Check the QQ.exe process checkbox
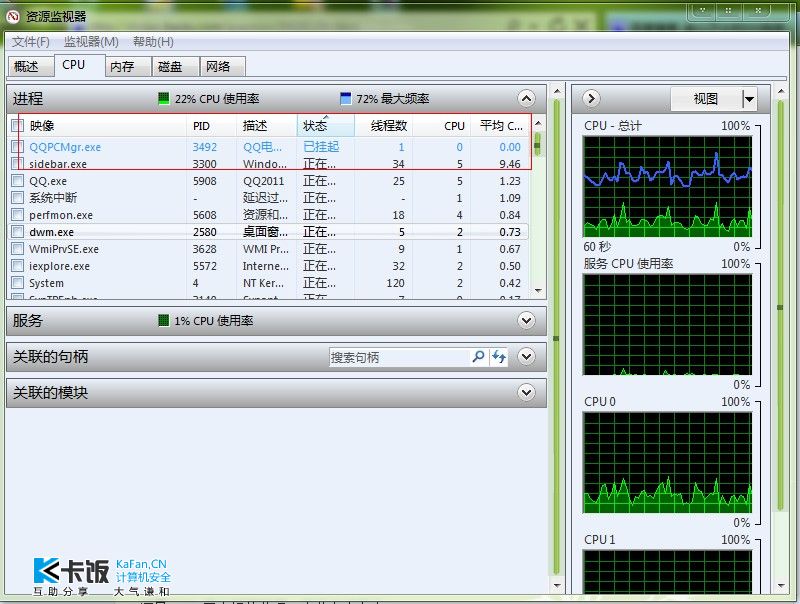 pyautogui.click(x=18, y=181)
